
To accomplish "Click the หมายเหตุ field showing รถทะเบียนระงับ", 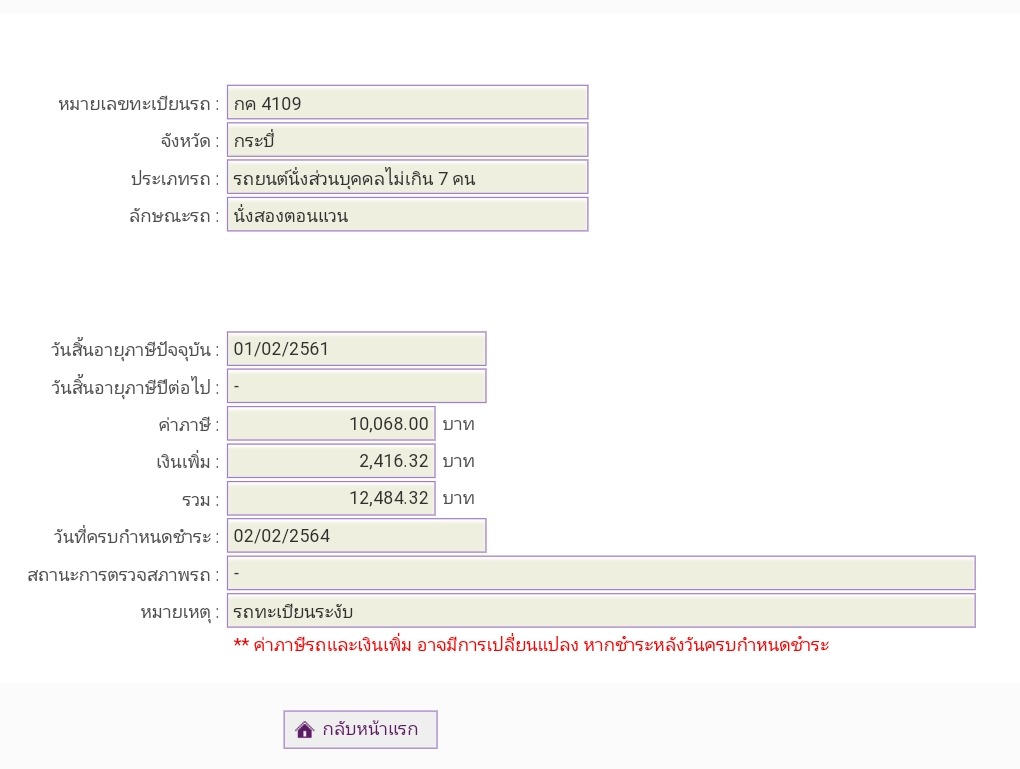I will (601, 611).
